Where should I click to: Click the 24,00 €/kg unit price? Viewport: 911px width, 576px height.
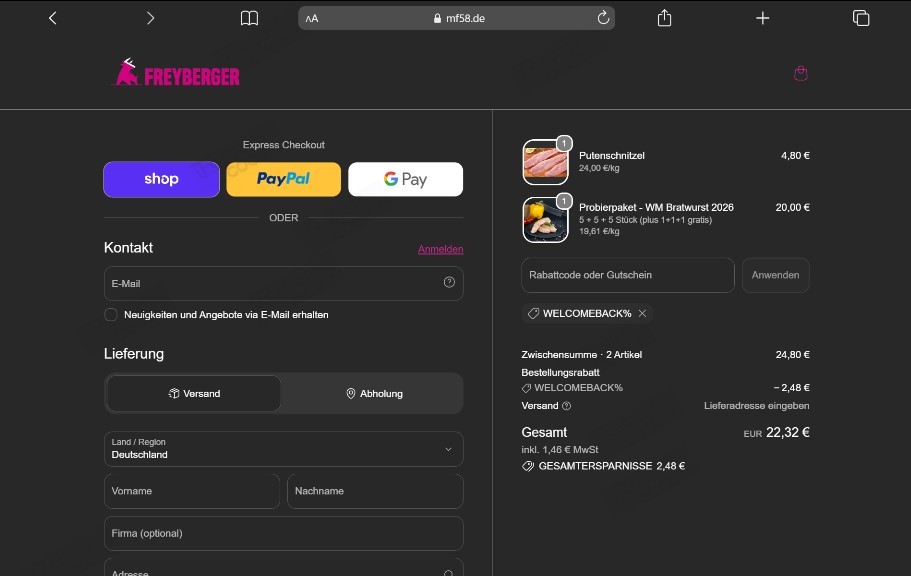pos(599,168)
